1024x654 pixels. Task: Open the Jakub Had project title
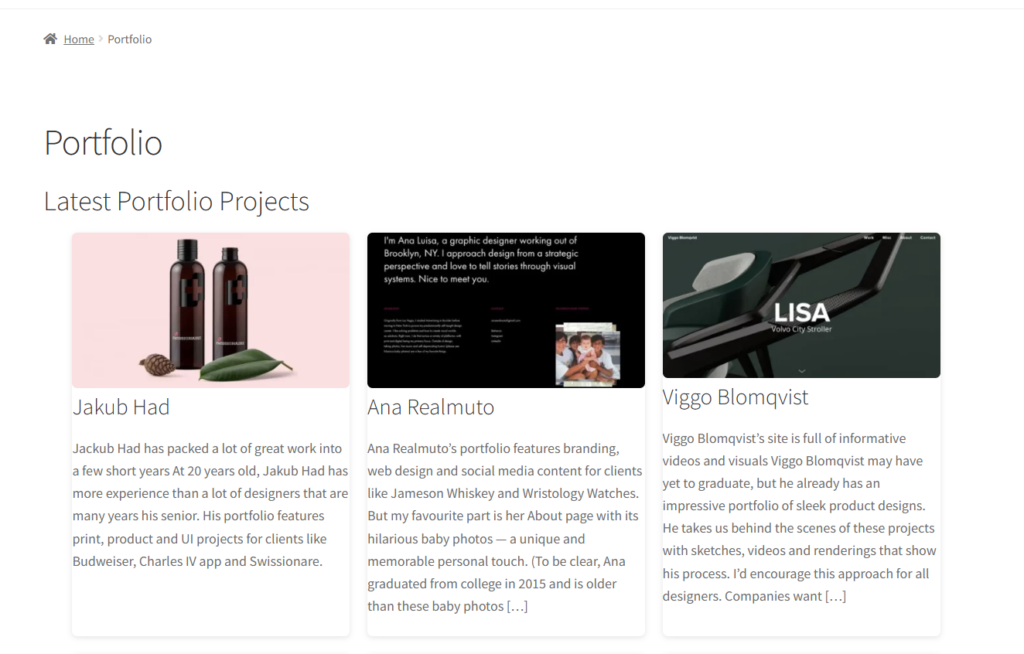(x=121, y=407)
